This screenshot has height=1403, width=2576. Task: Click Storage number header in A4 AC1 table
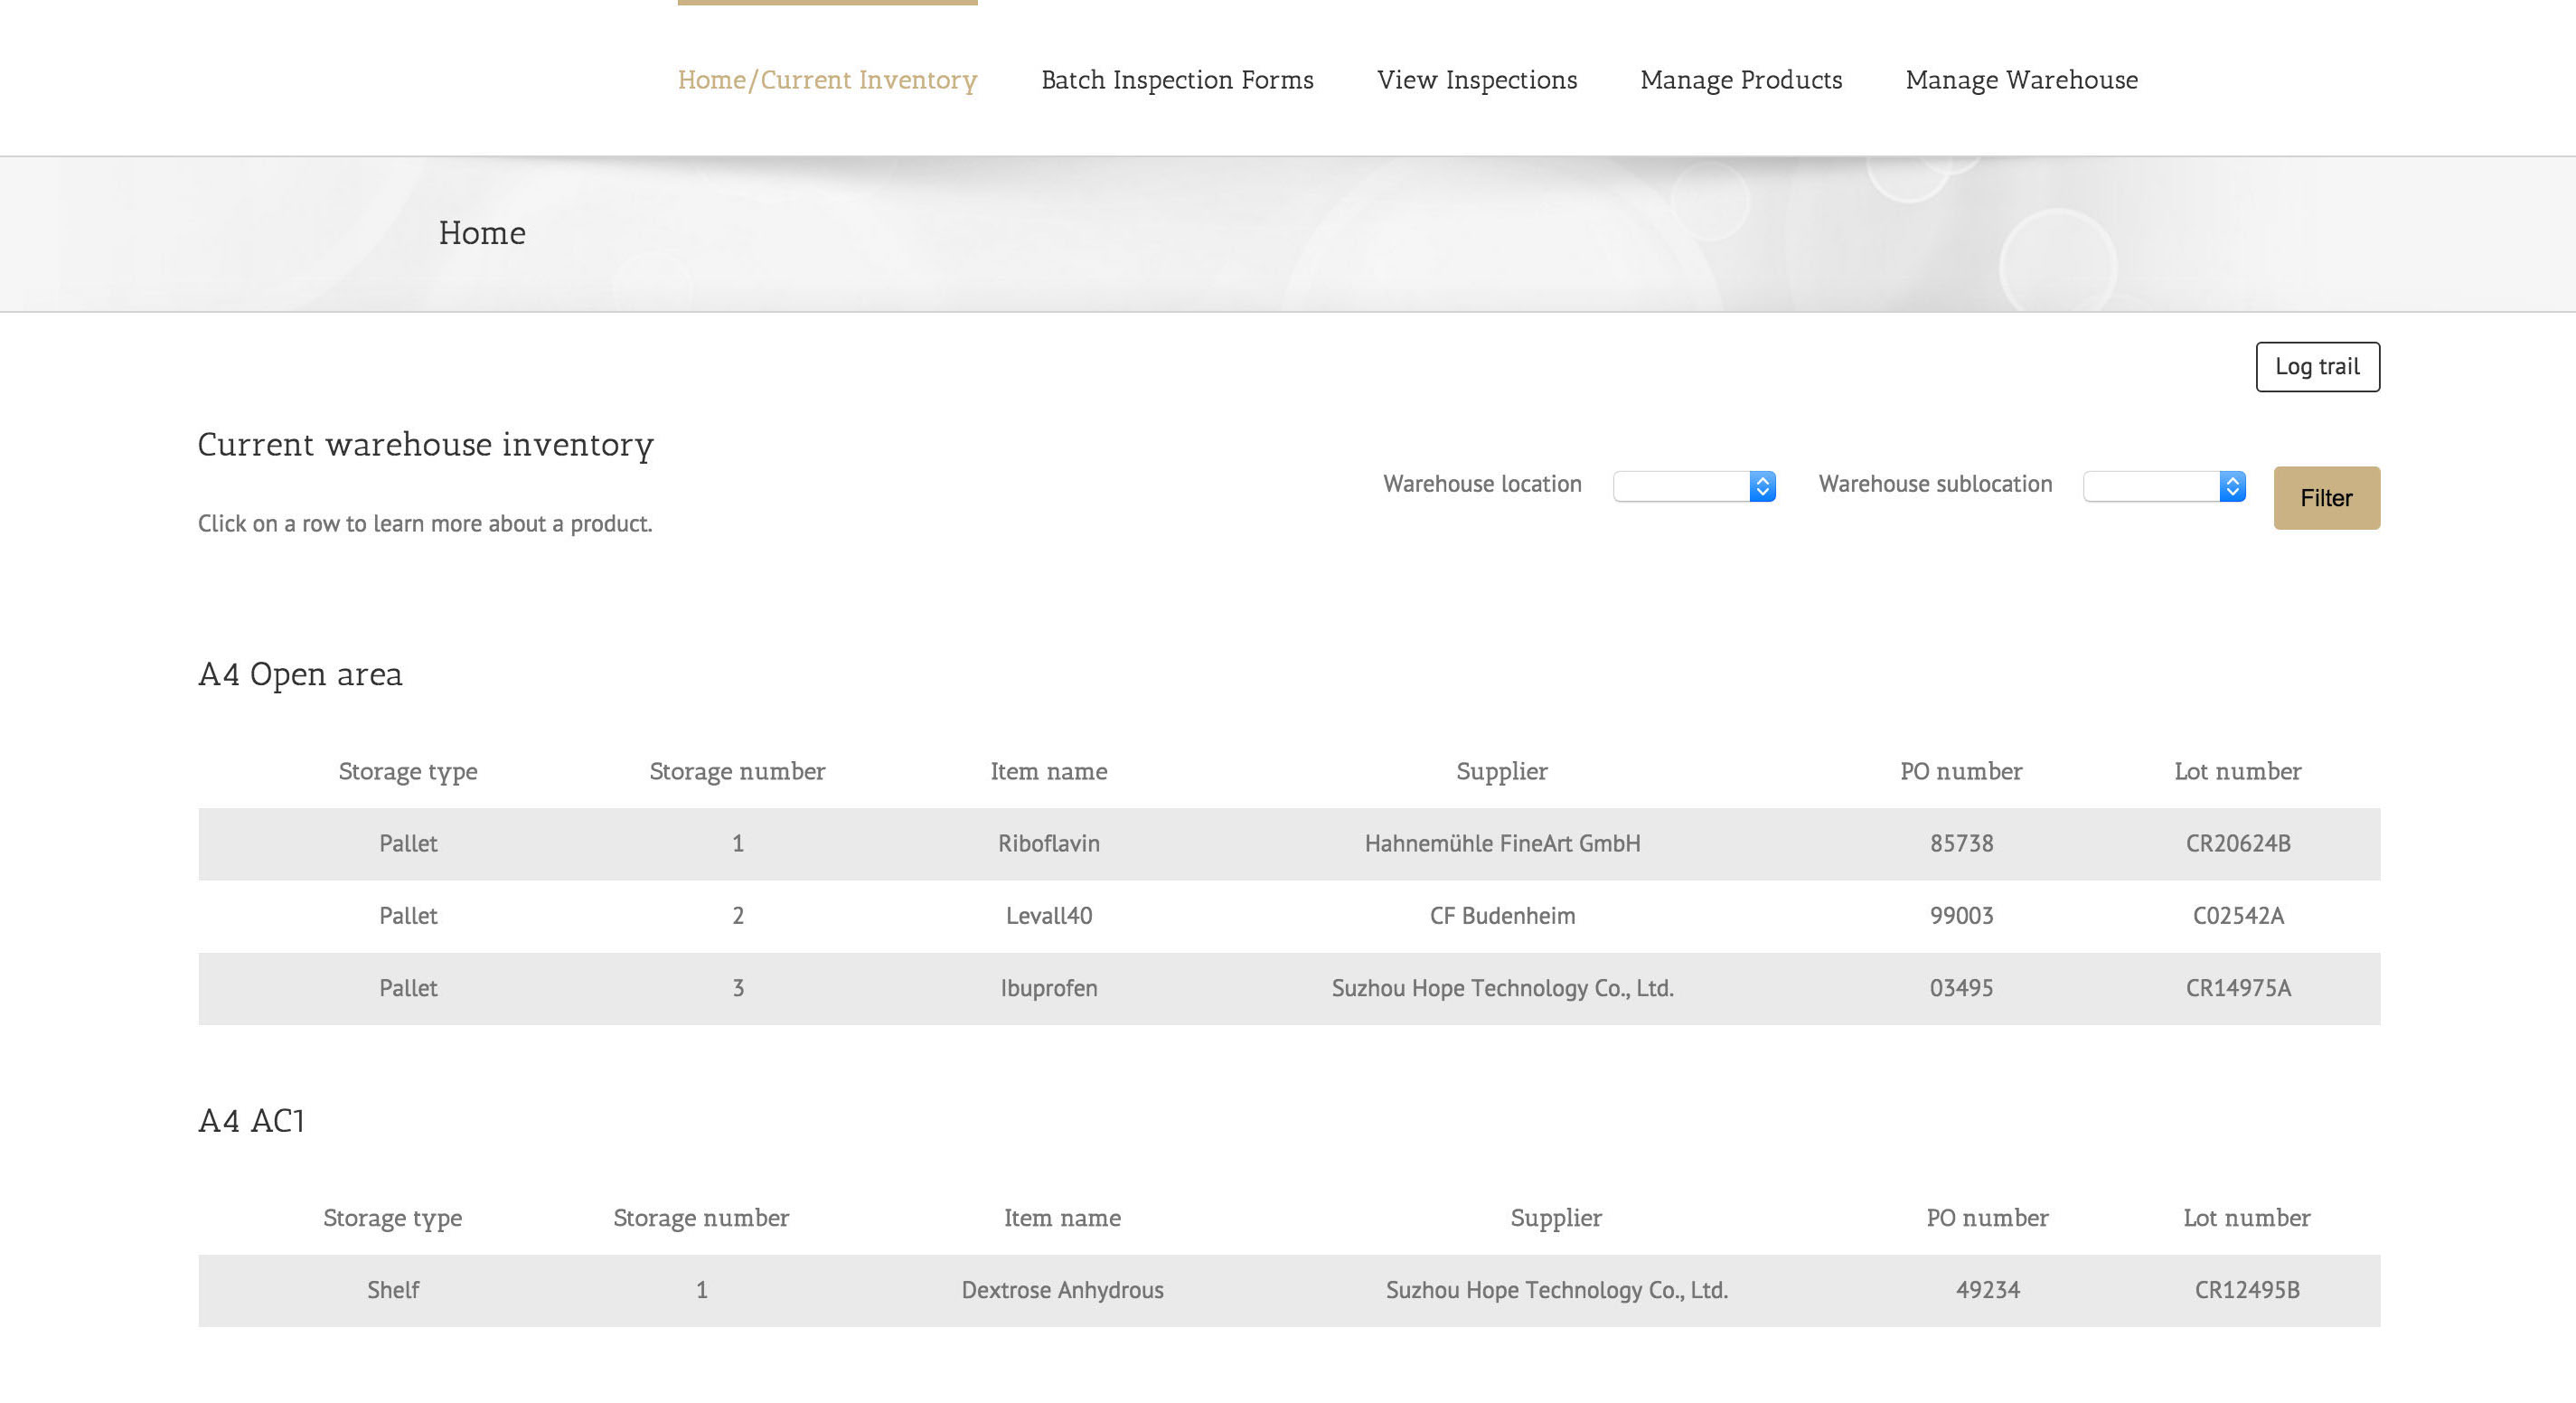pos(701,1219)
